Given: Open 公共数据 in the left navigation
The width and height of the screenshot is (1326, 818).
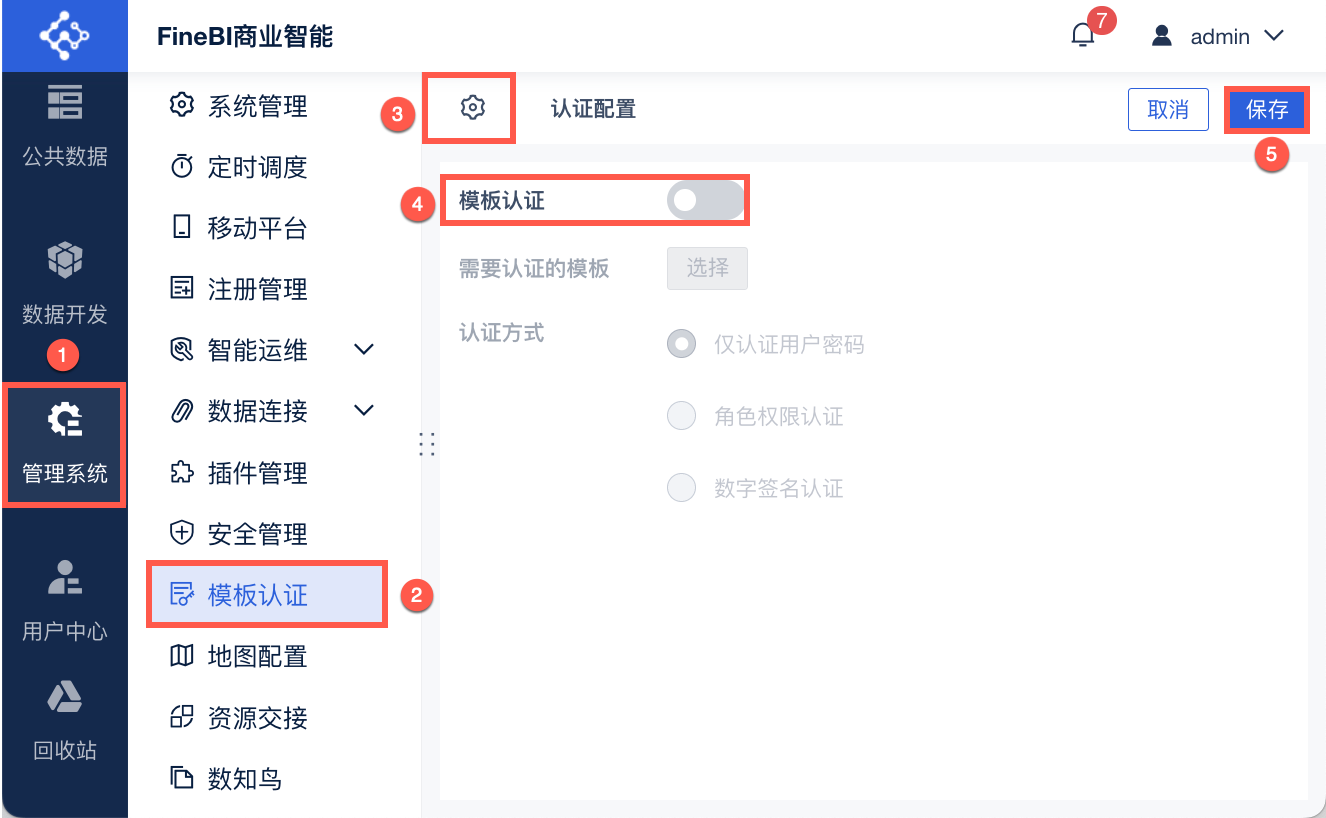Looking at the screenshot, I should point(65,125).
